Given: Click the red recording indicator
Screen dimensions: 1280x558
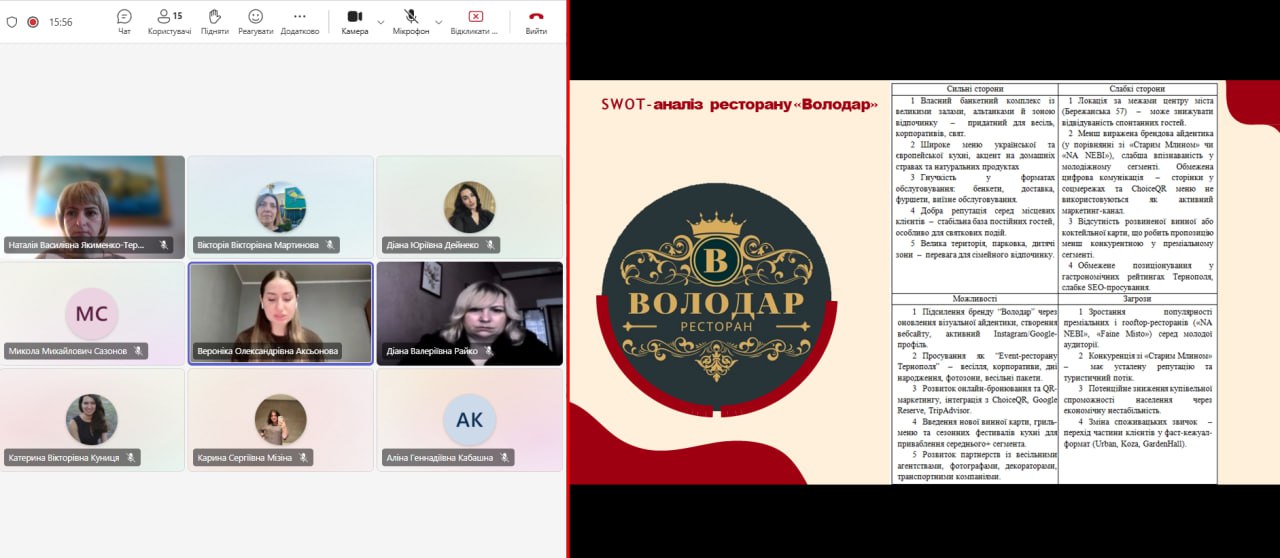Looking at the screenshot, I should (33, 21).
